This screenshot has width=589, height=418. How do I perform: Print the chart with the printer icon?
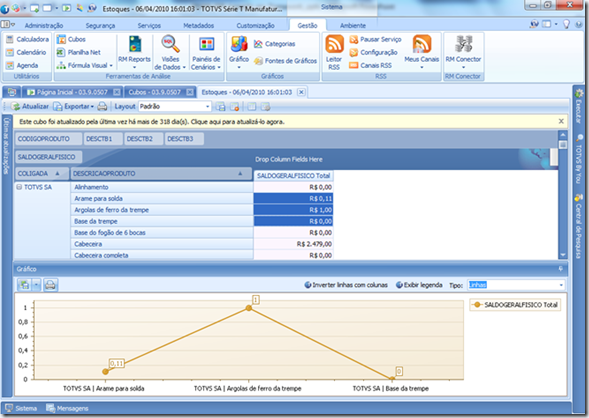pyautogui.click(x=50, y=285)
